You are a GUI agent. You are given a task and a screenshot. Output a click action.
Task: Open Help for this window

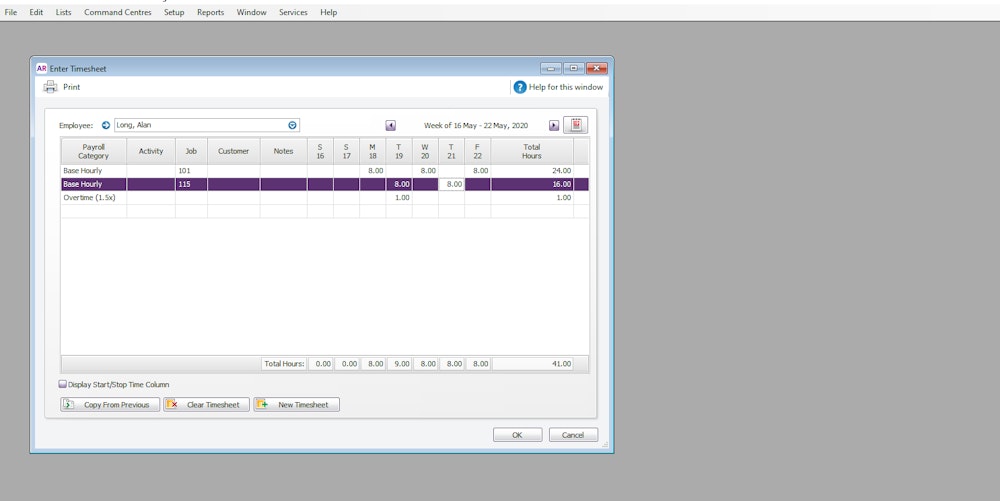520,87
